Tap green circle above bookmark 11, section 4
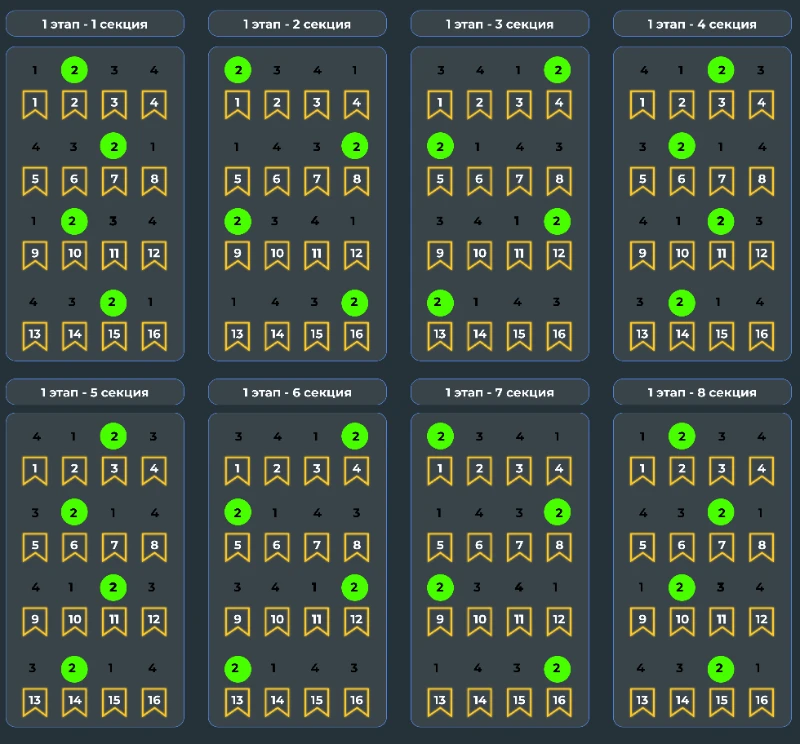This screenshot has height=744, width=800. click(720, 221)
